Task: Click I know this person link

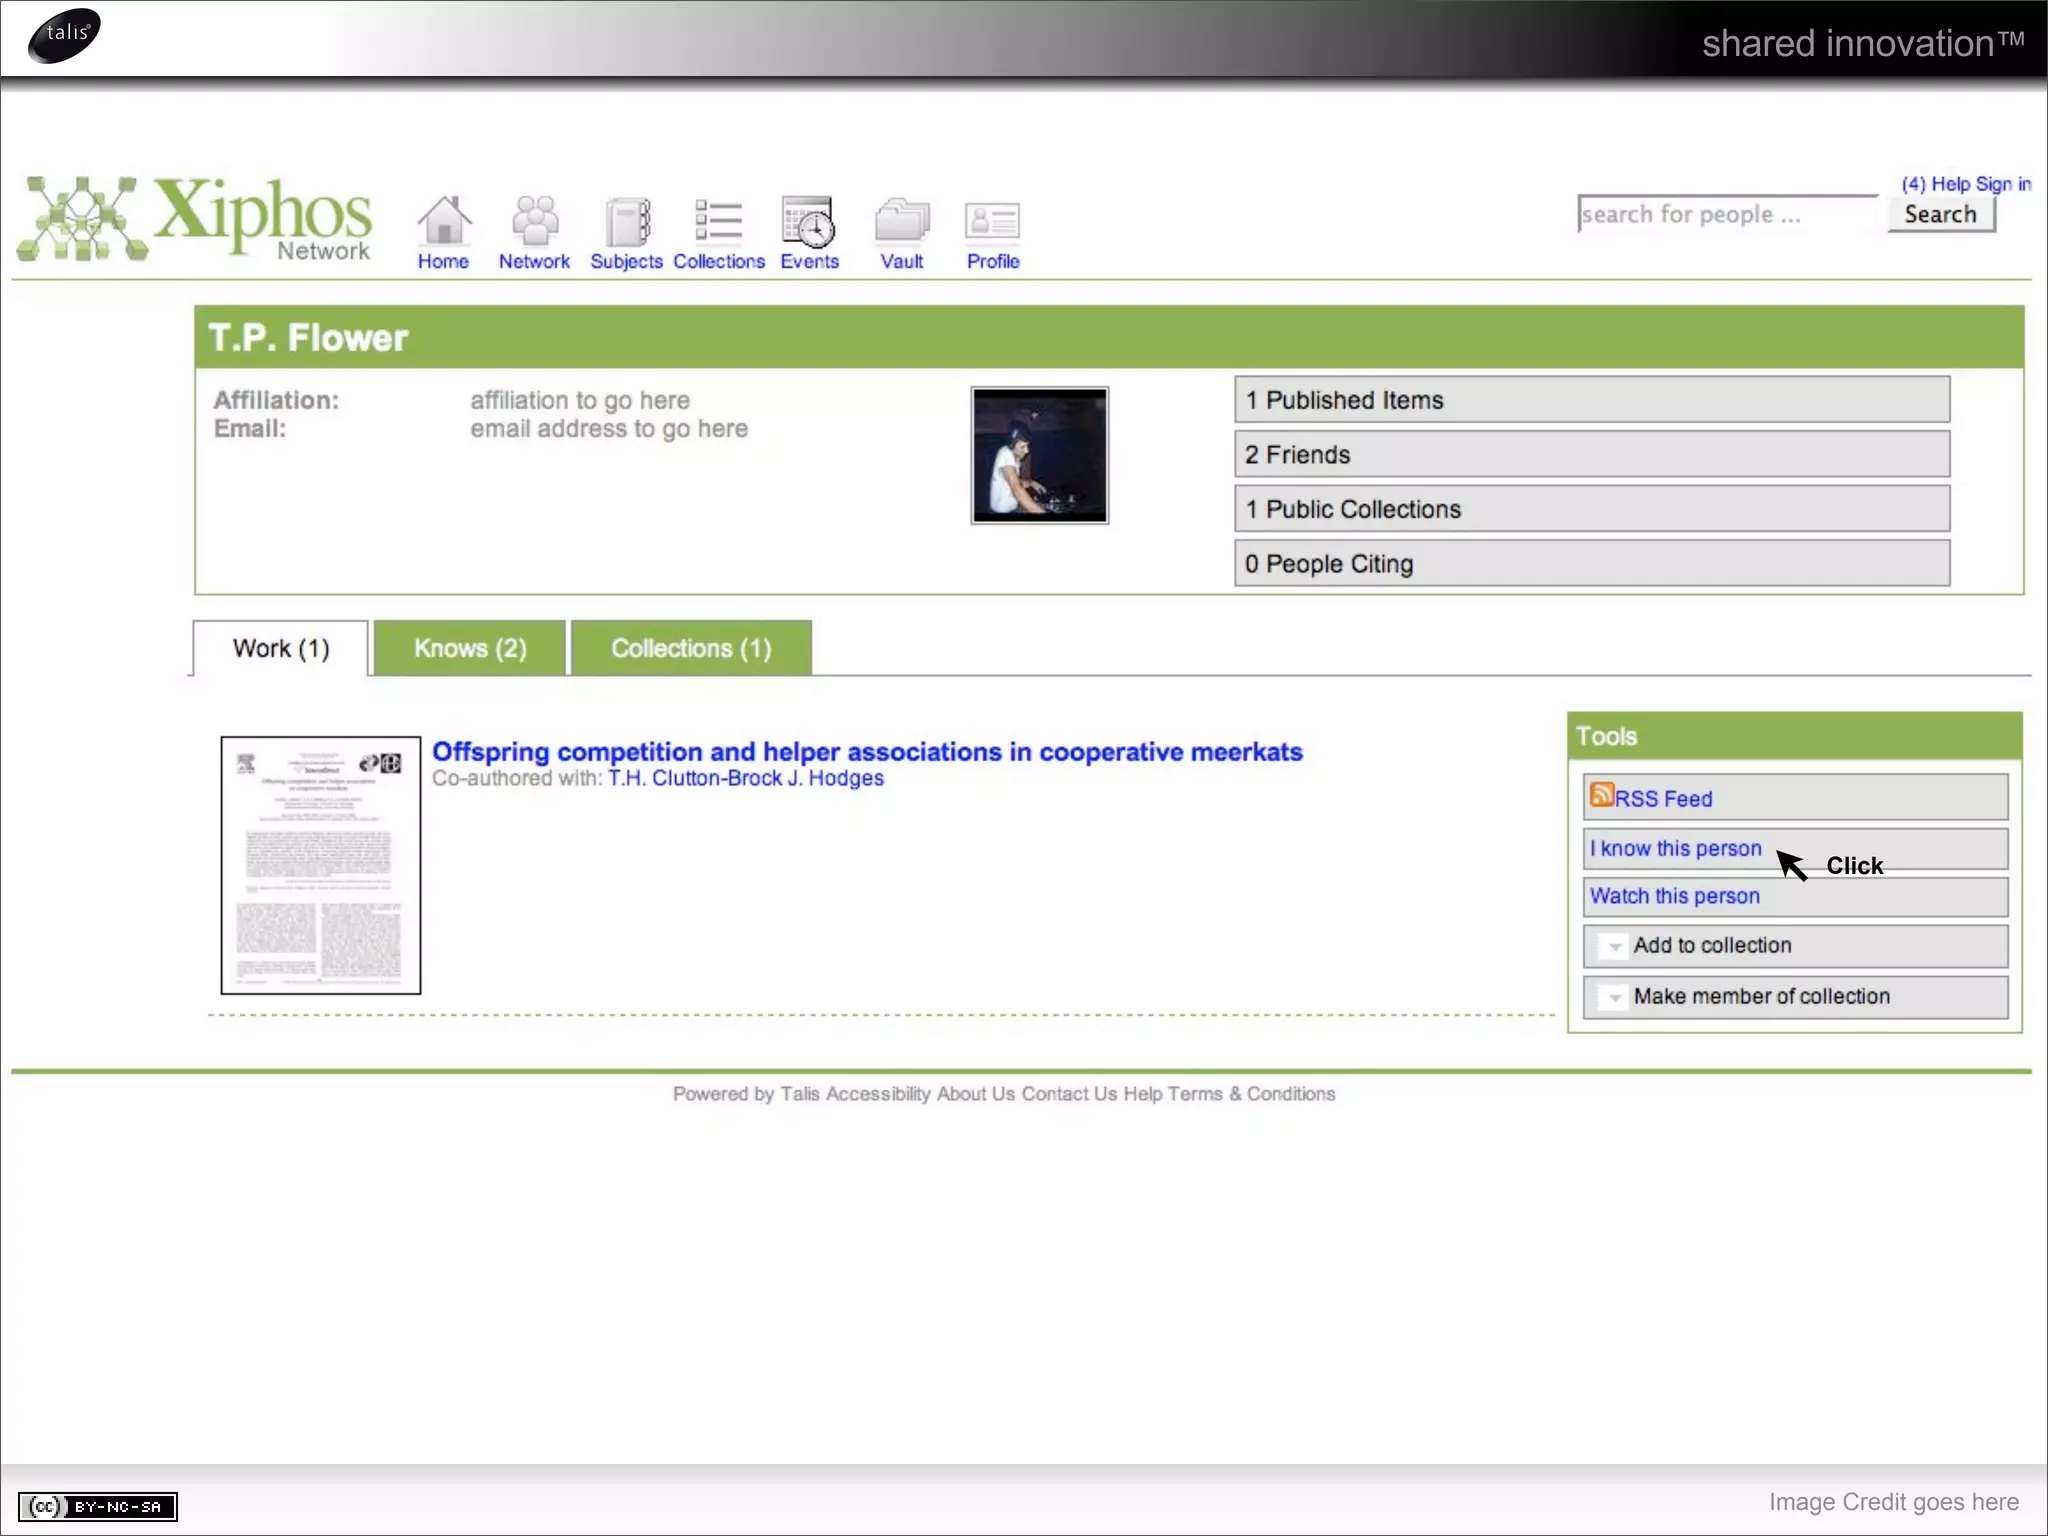Action: (1676, 849)
